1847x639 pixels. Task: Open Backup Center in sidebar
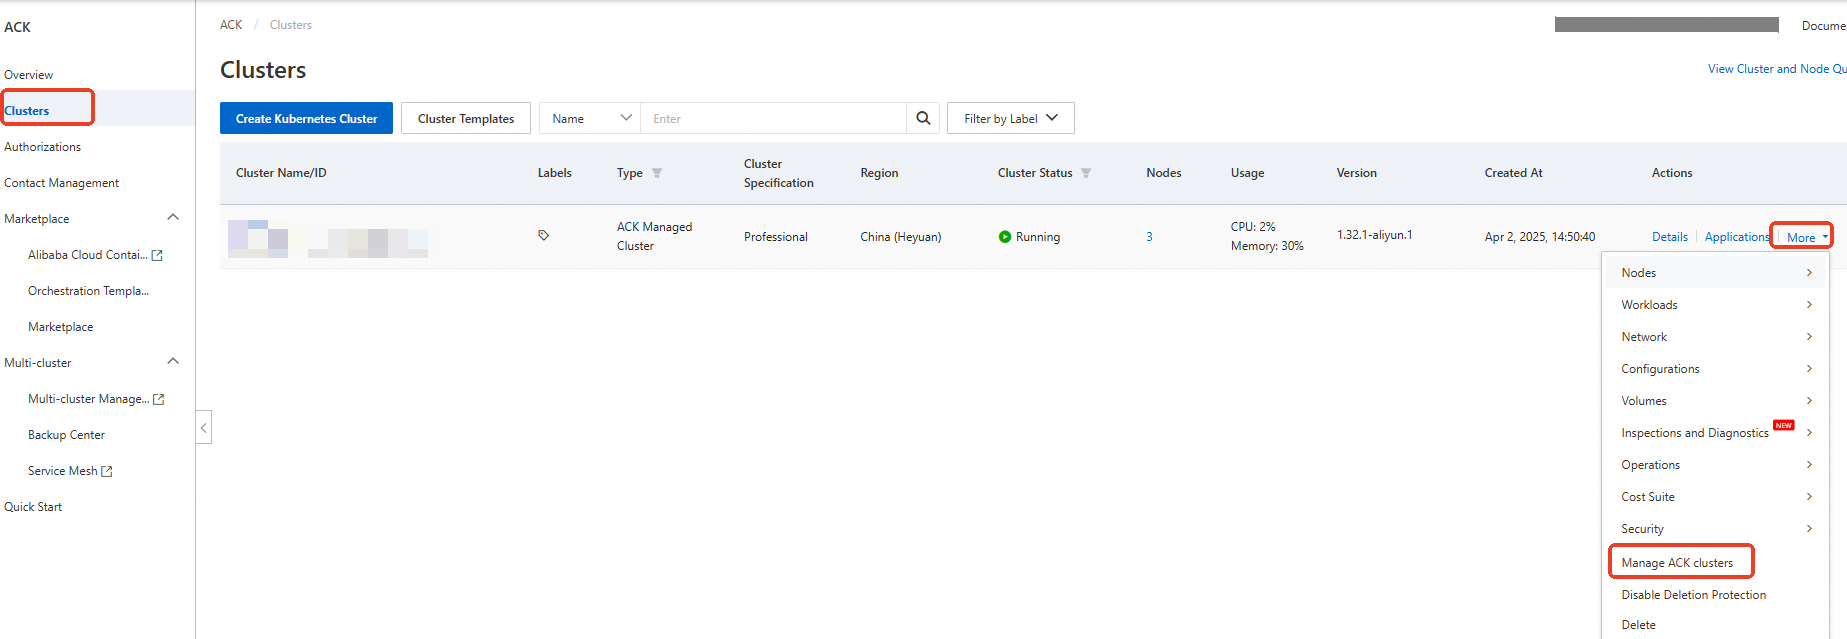[x=67, y=435]
